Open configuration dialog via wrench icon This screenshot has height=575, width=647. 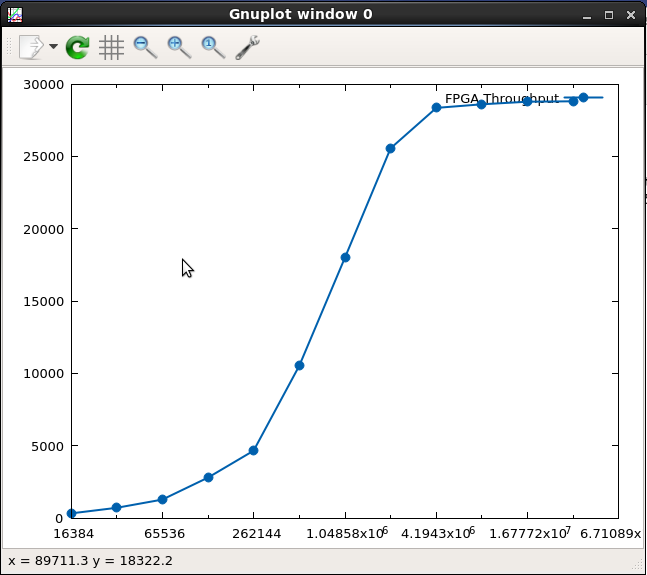point(247,47)
